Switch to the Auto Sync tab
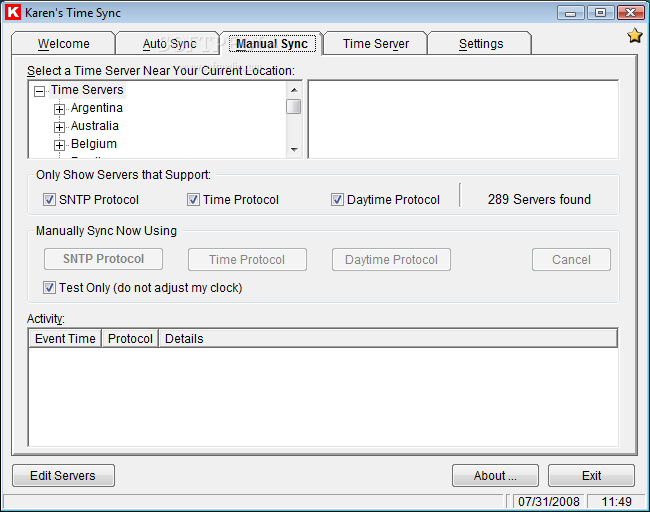 [x=169, y=44]
